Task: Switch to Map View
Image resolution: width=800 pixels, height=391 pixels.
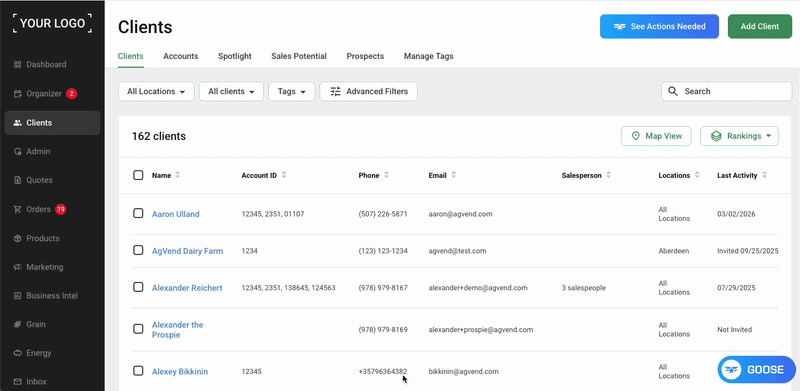Action: [656, 136]
